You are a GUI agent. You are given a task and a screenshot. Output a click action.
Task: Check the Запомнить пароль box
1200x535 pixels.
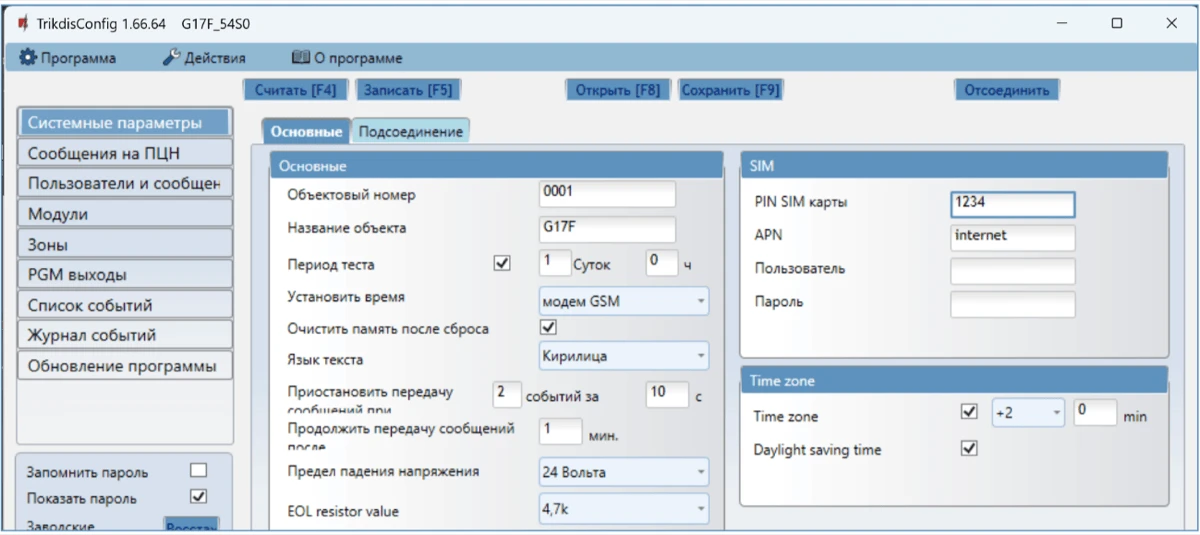(199, 471)
